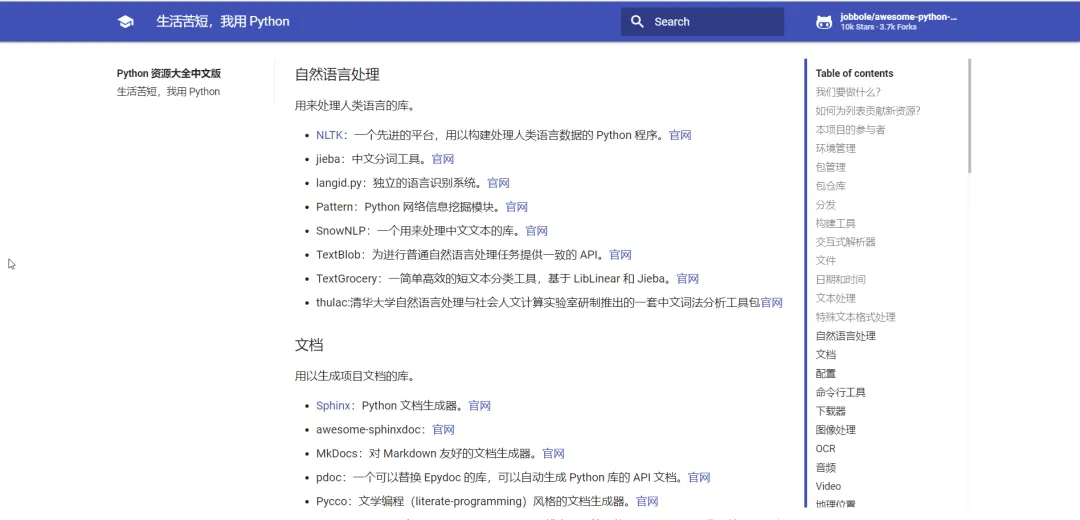
Task: Click the Table of contents title
Action: point(854,73)
